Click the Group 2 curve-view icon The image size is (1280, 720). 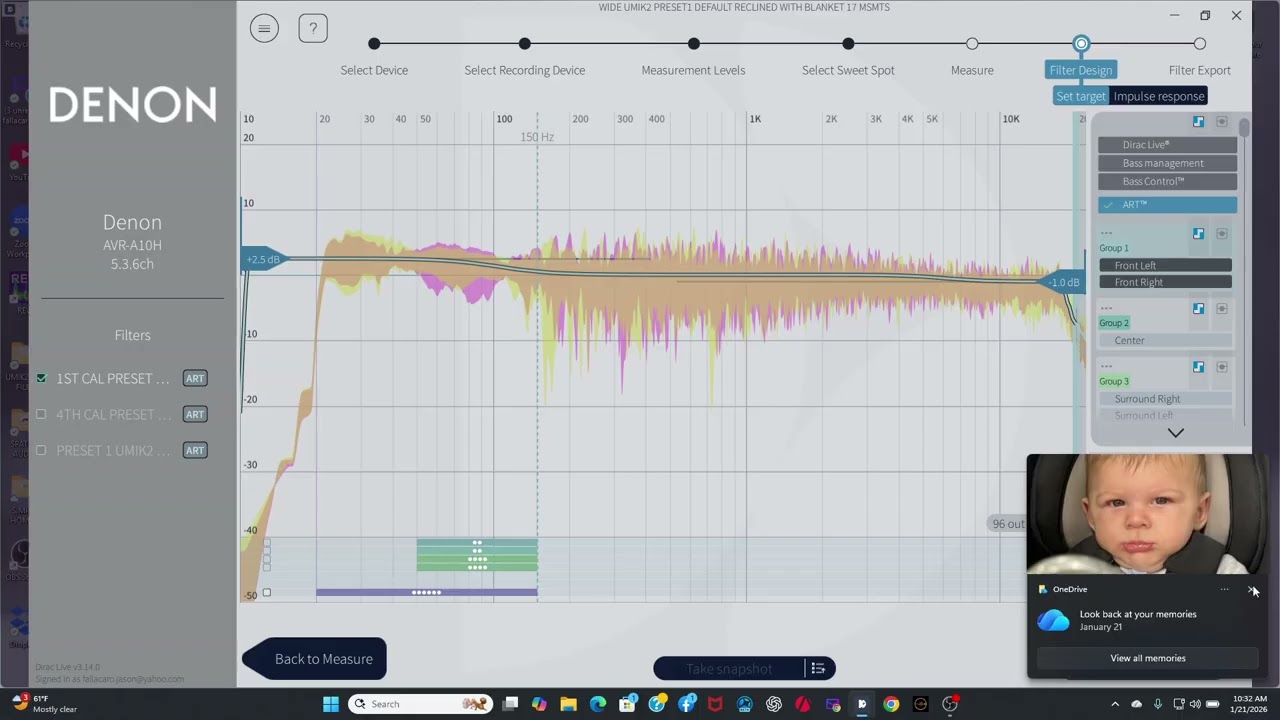pos(1198,309)
